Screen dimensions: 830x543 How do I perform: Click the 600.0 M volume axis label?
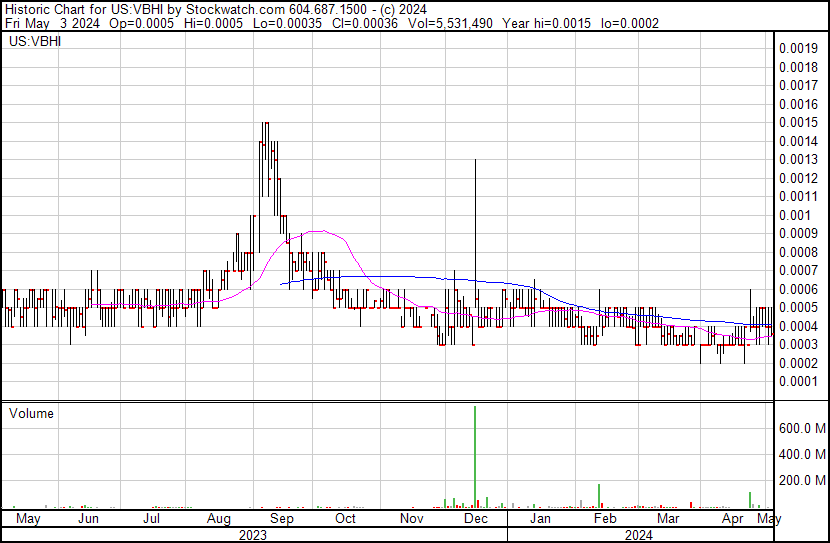coord(802,428)
